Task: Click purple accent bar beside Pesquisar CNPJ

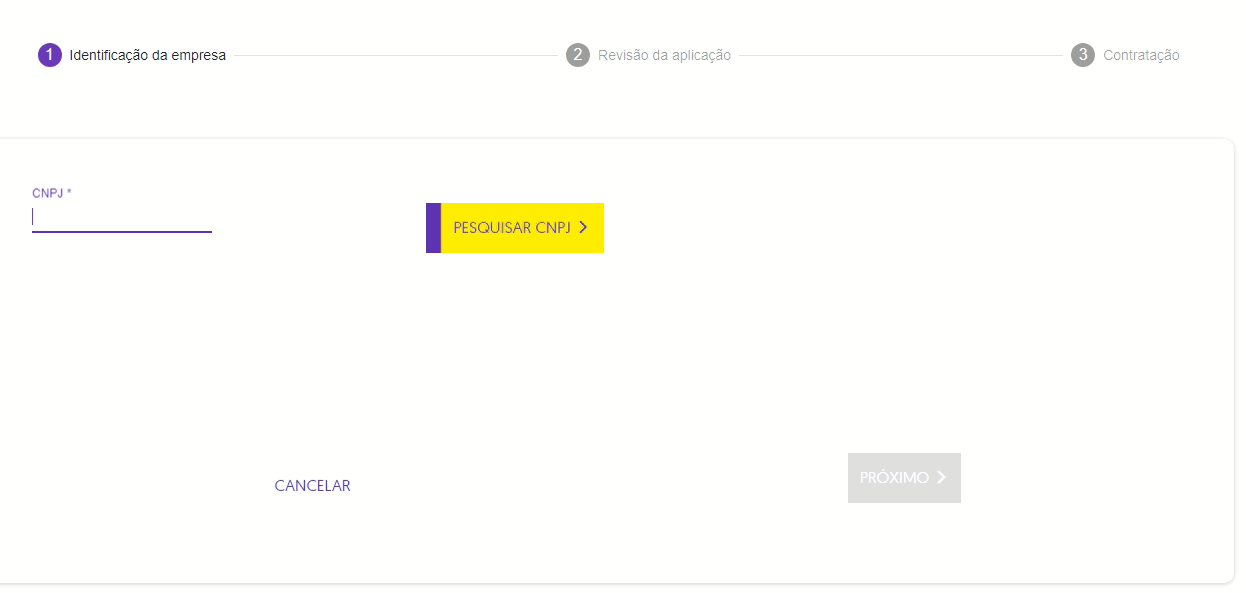Action: point(433,228)
